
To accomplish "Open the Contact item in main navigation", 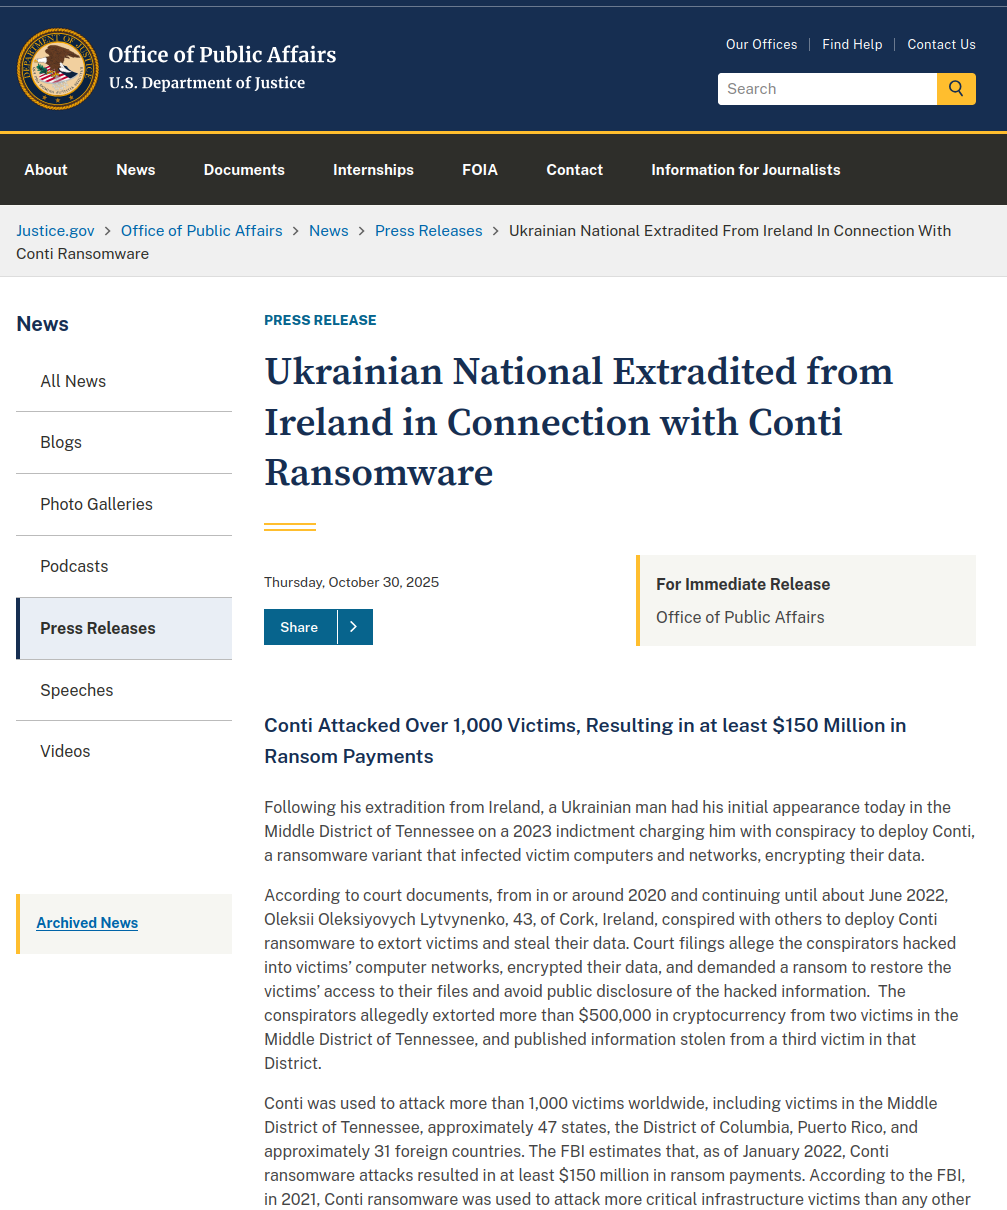I will pos(574,170).
